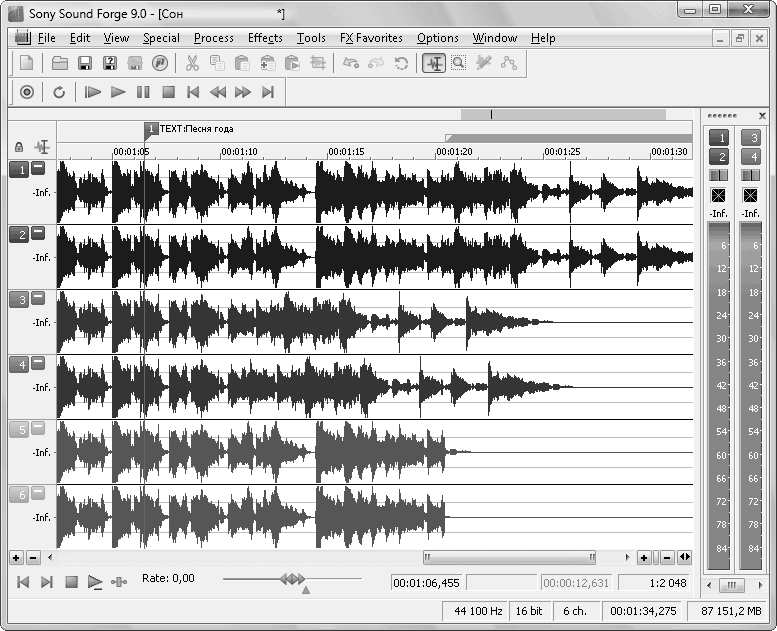Collapse channel 6 with minus button

pos(38,494)
